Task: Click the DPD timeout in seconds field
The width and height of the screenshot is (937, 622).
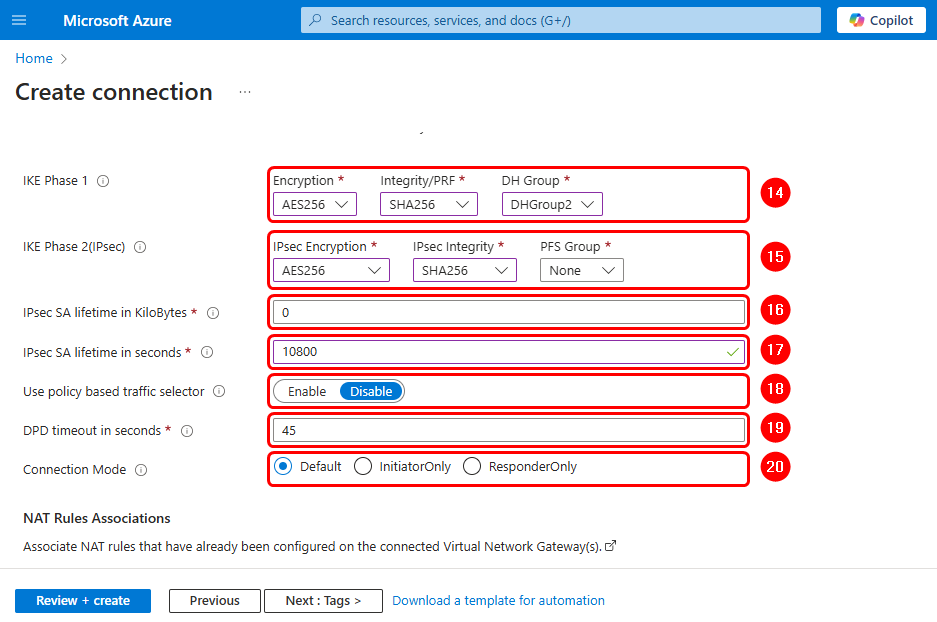Action: [507, 430]
